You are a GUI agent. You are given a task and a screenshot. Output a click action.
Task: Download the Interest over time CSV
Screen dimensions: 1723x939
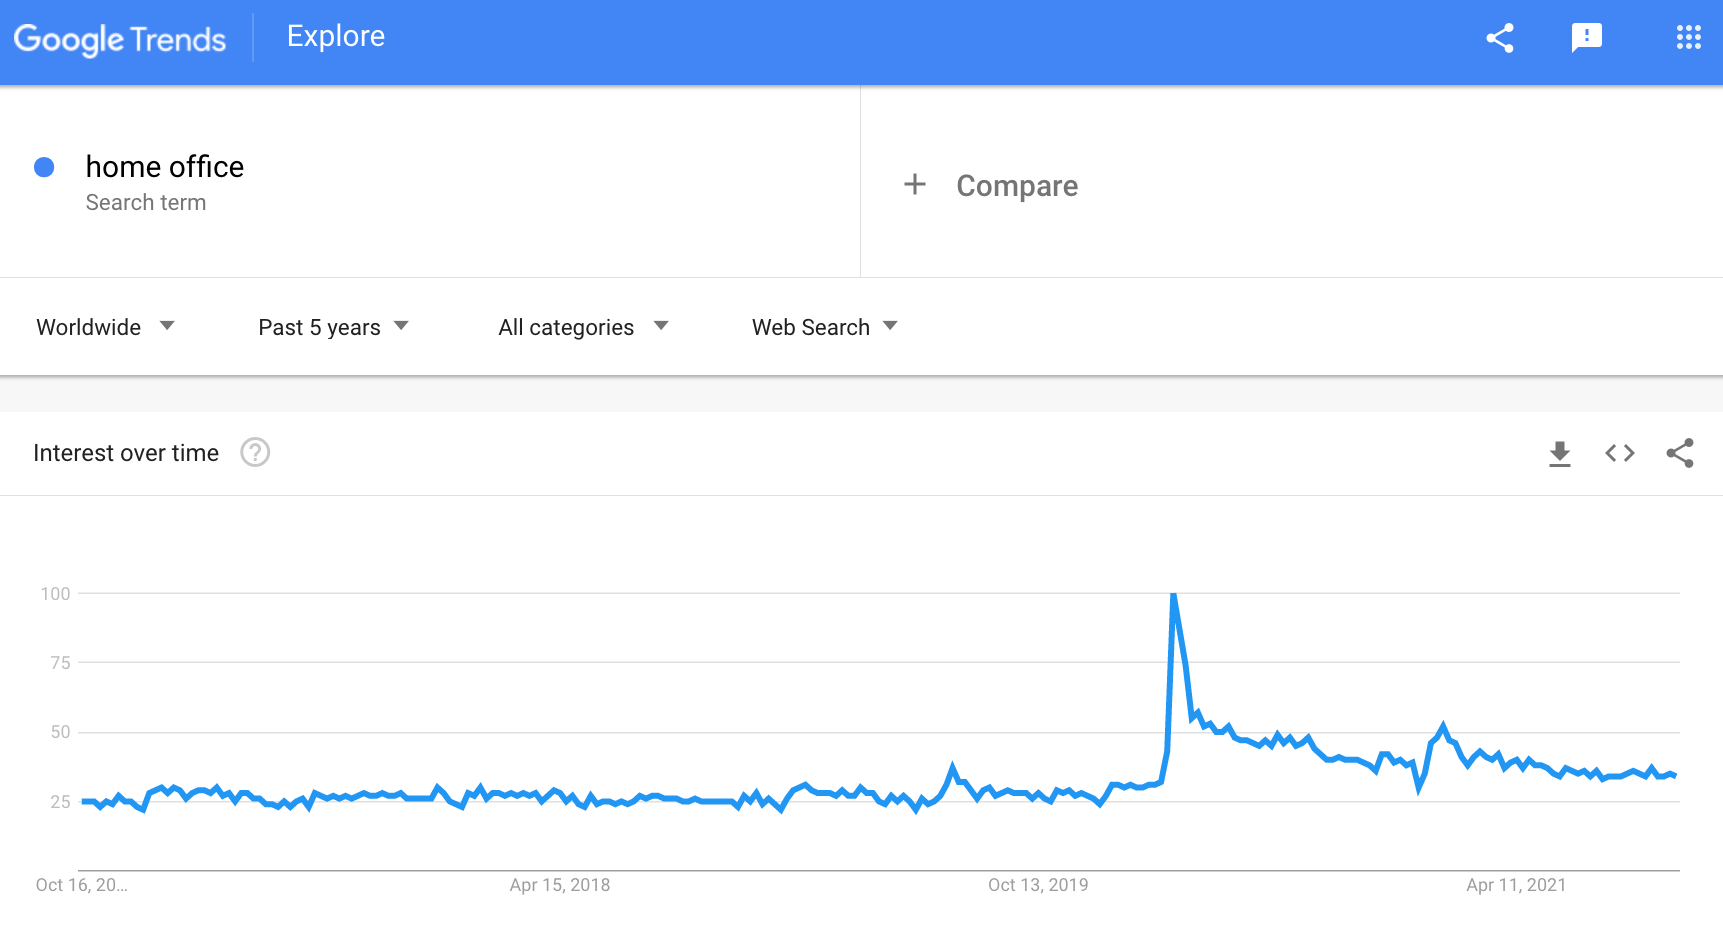(1559, 454)
